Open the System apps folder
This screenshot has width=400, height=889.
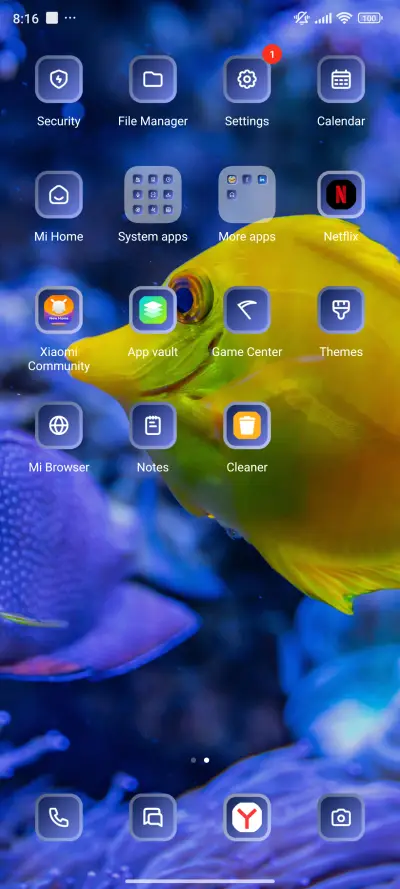tap(153, 194)
